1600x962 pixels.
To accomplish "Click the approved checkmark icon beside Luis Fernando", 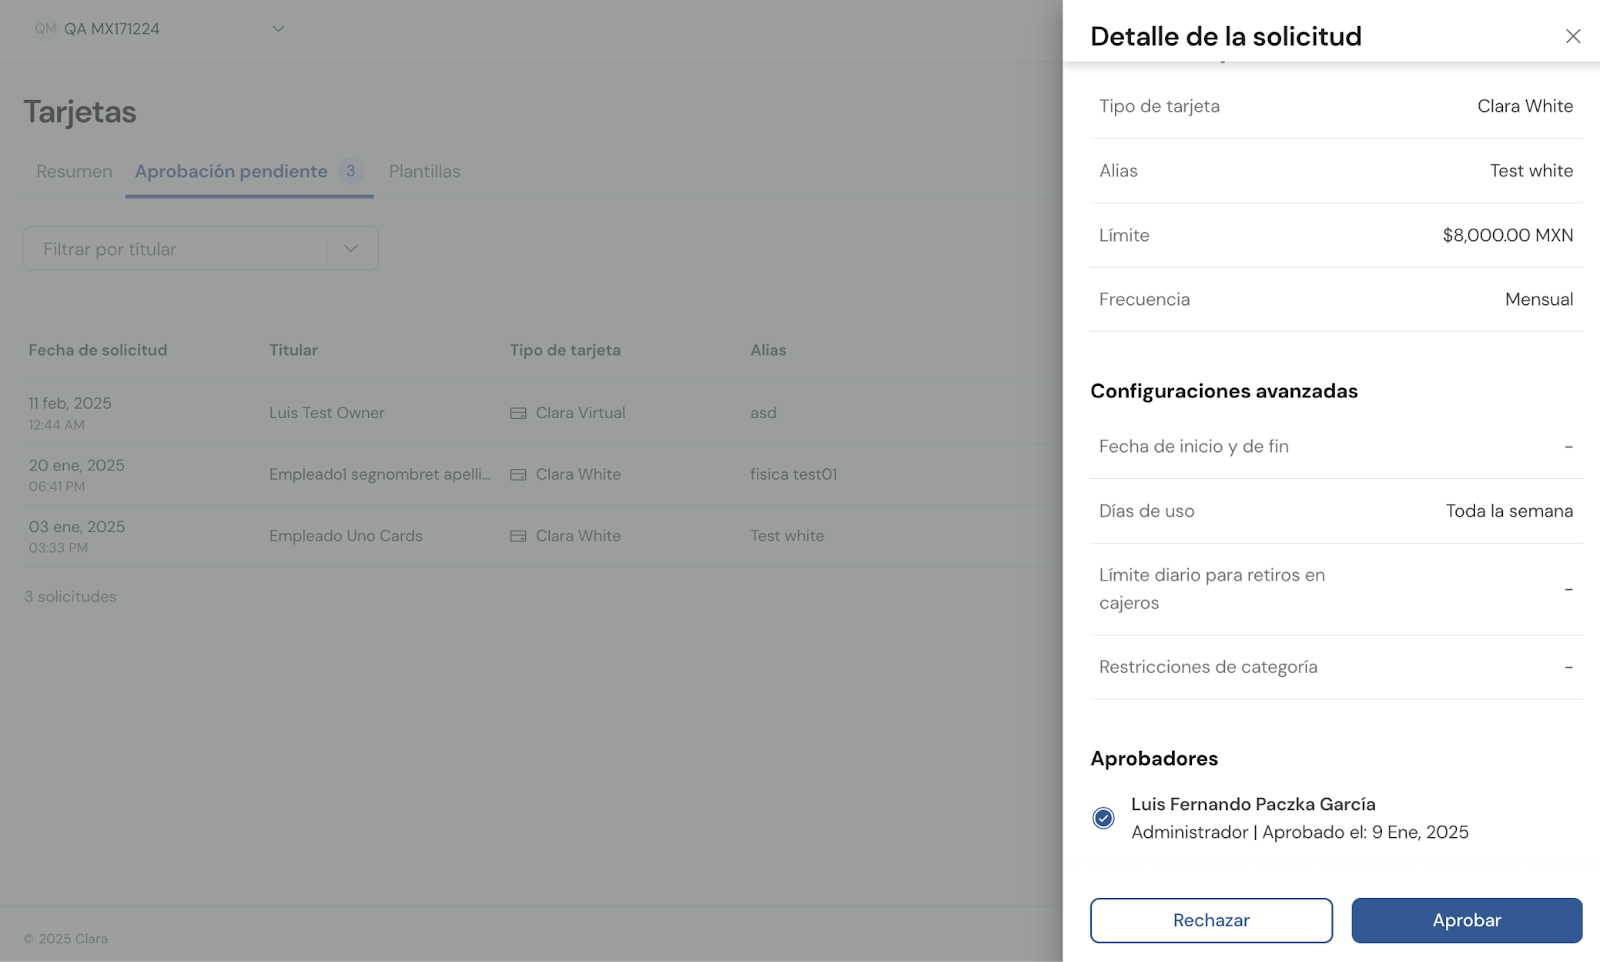I will [1103, 818].
